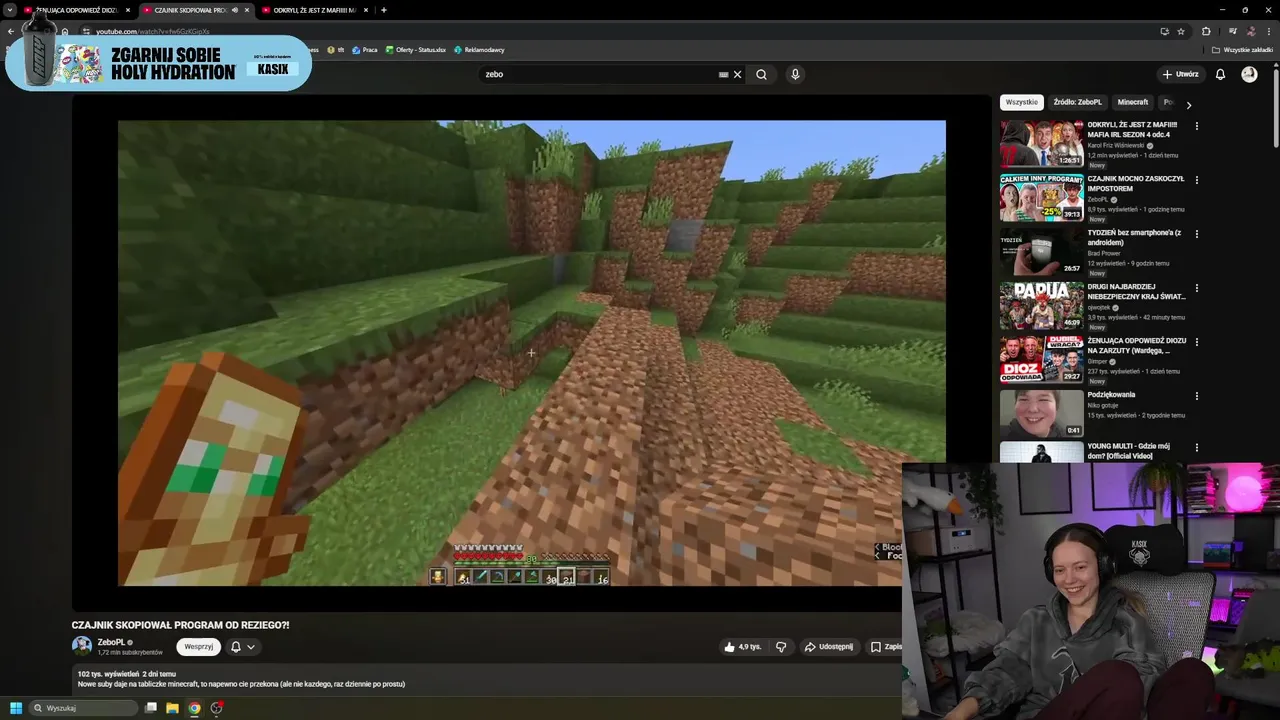The width and height of the screenshot is (1280, 720).
Task: Close the ŻENUJĄCA ODPOWIEDŹ DIOZU tab
Action: pos(128,10)
